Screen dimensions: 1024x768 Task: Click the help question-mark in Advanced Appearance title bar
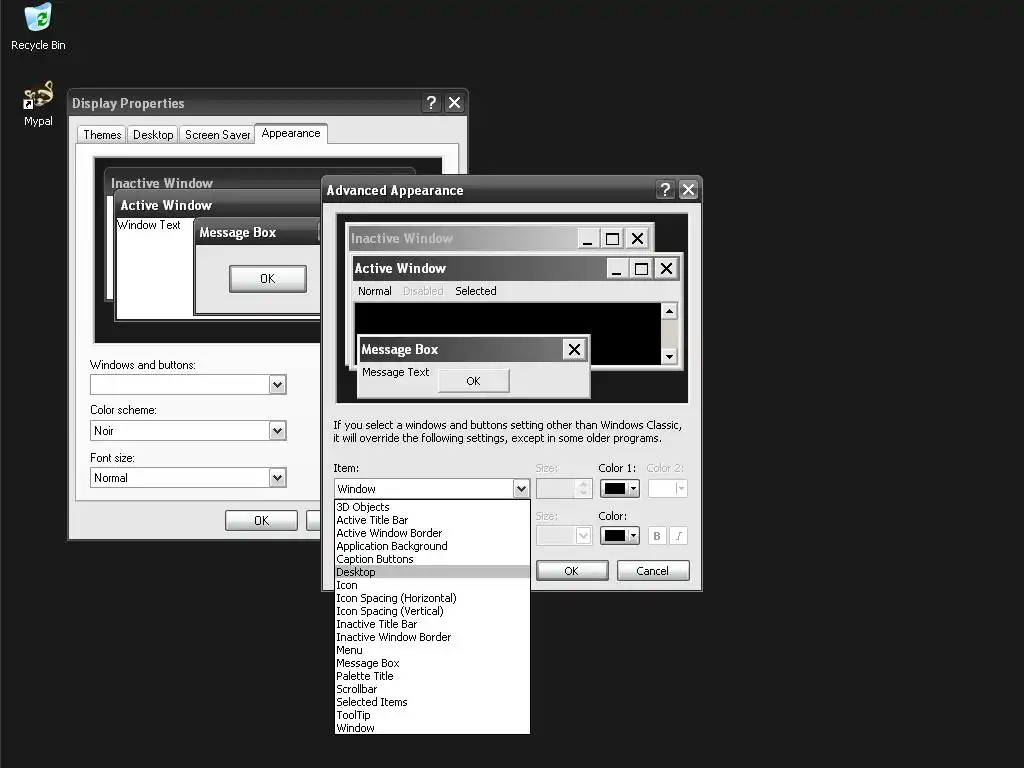click(x=665, y=189)
